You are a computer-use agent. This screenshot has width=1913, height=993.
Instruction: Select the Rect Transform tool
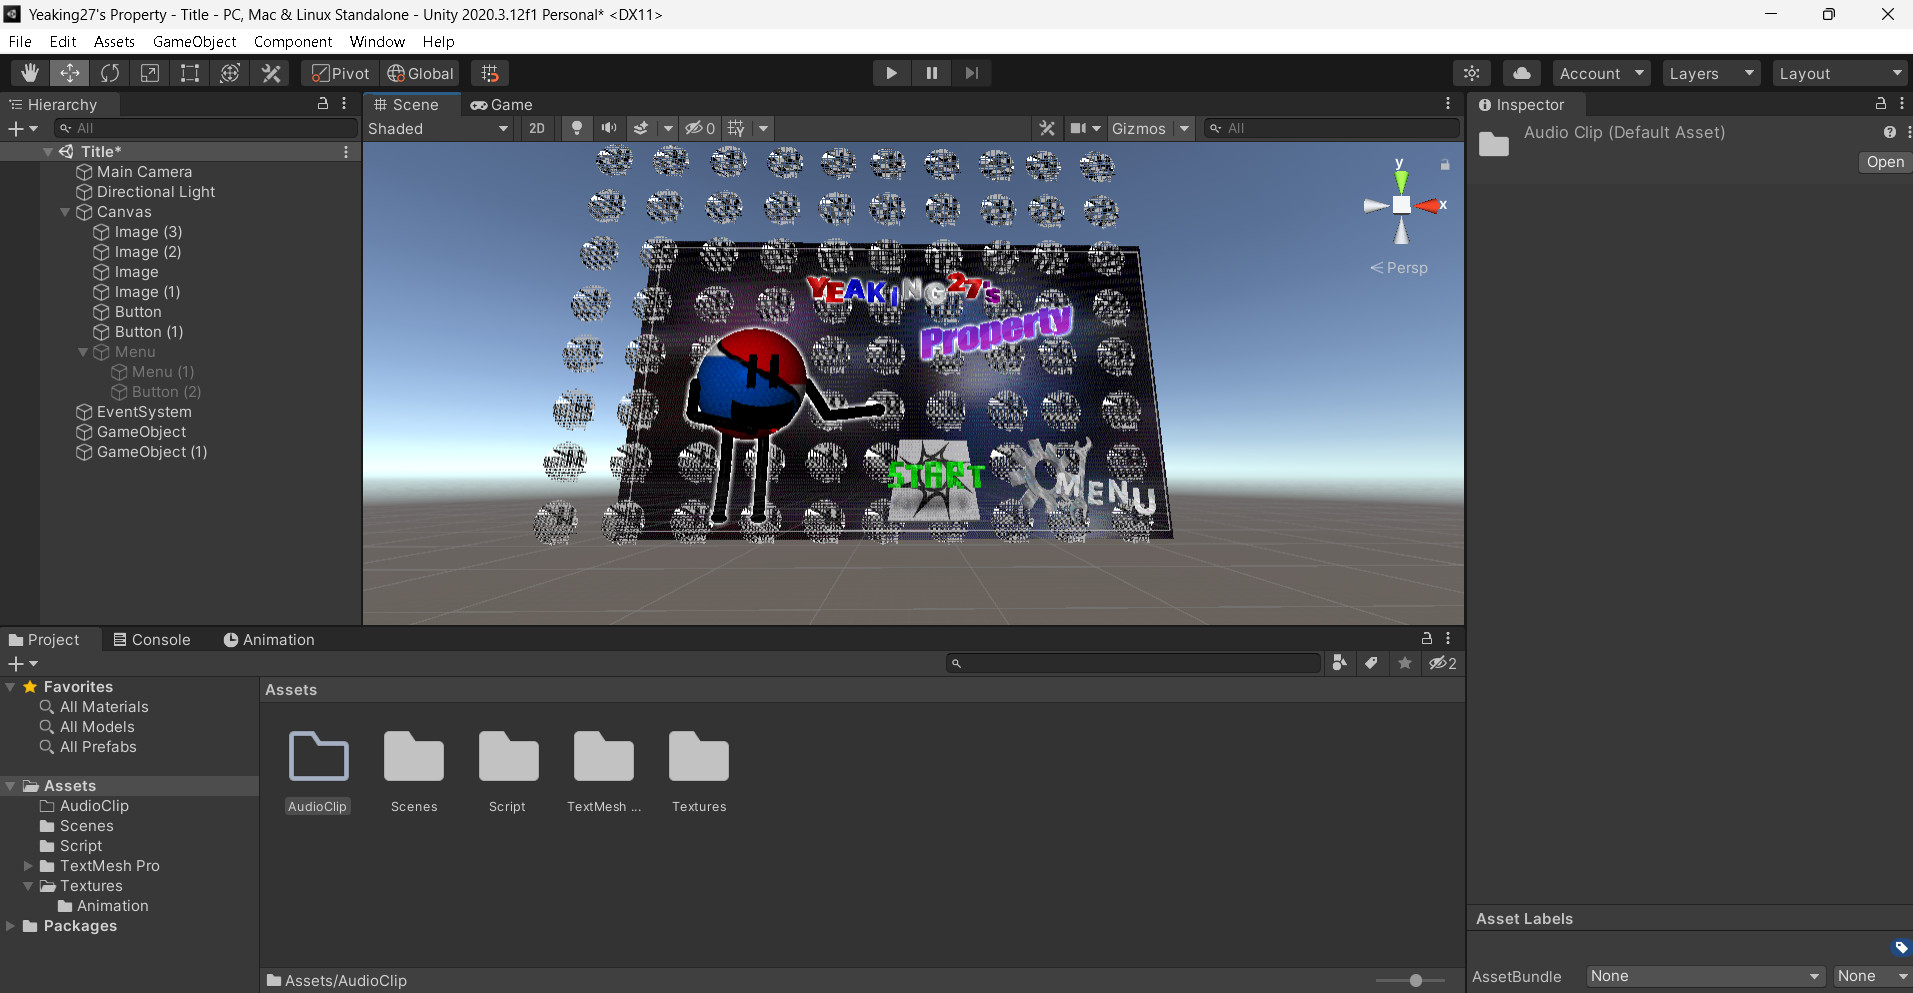point(190,72)
